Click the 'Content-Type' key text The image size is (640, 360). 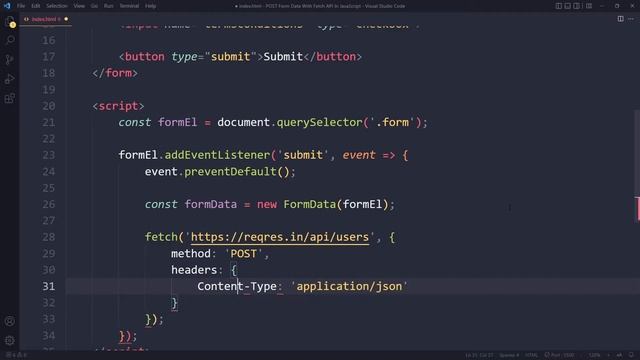pos(237,287)
